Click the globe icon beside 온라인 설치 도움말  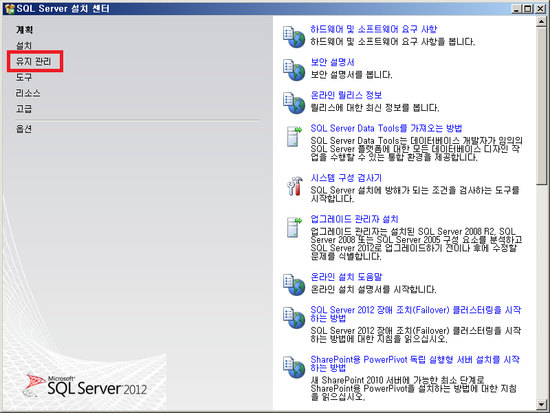[x=294, y=285]
